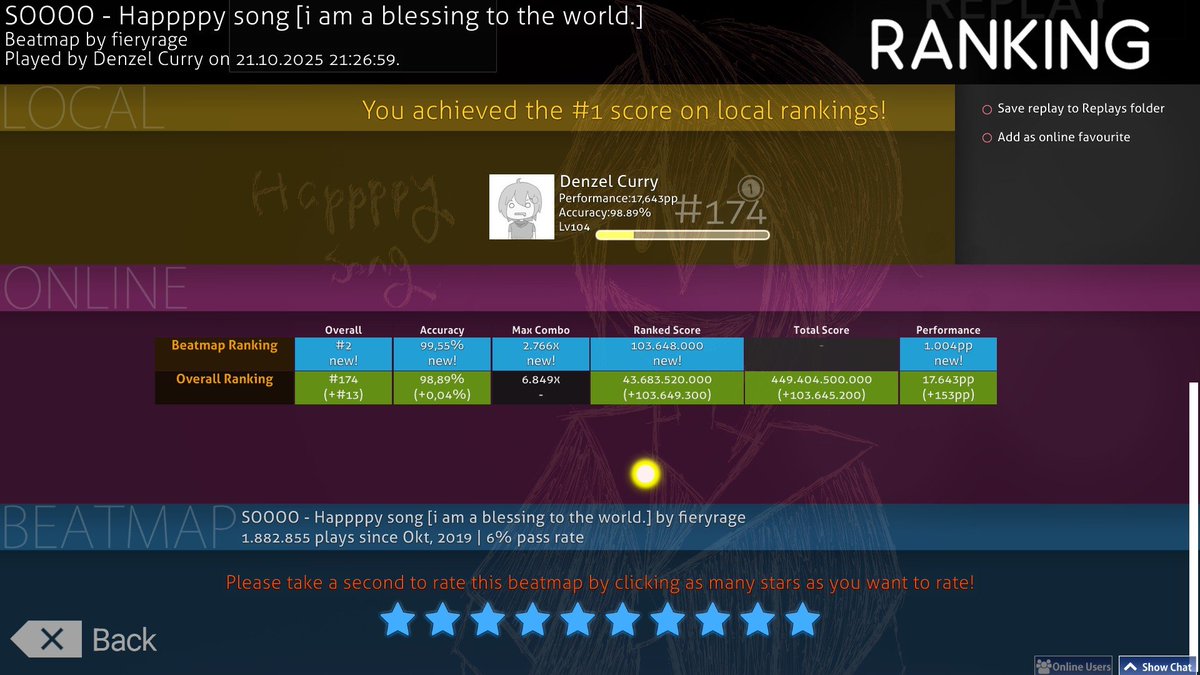Click the Overall Ranking row label
Image resolution: width=1200 pixels, height=675 pixels.
(224, 380)
